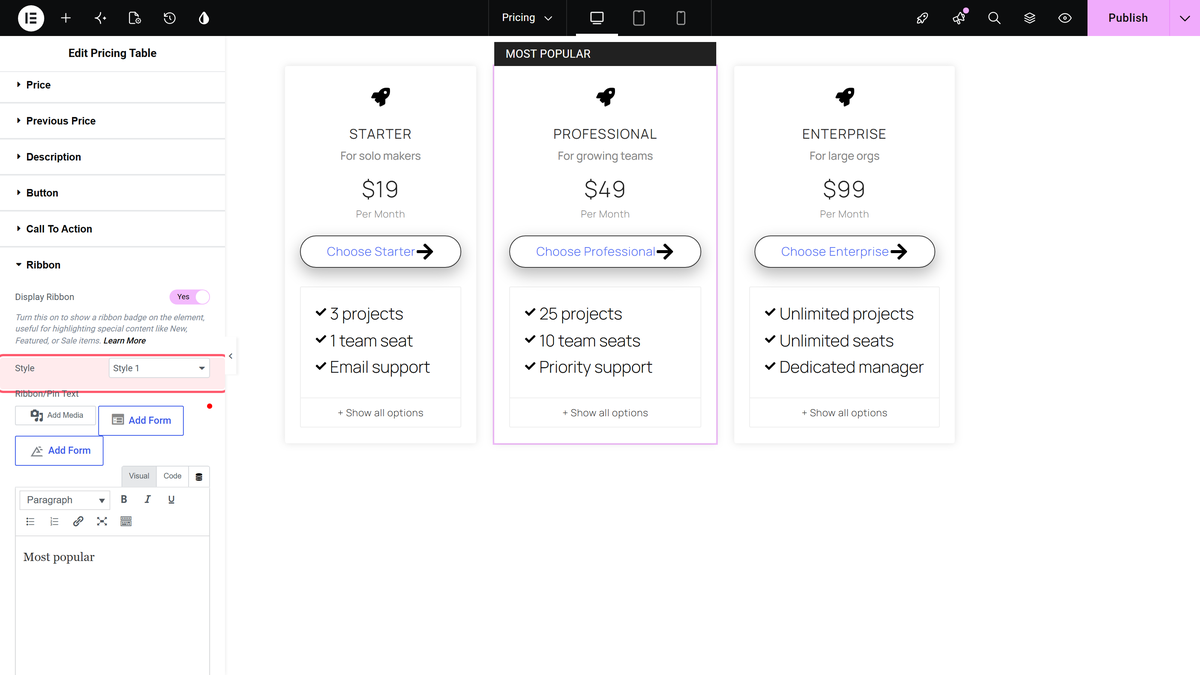Click the Publish button
Screen dimensions: 1200x675
pos(1128,18)
